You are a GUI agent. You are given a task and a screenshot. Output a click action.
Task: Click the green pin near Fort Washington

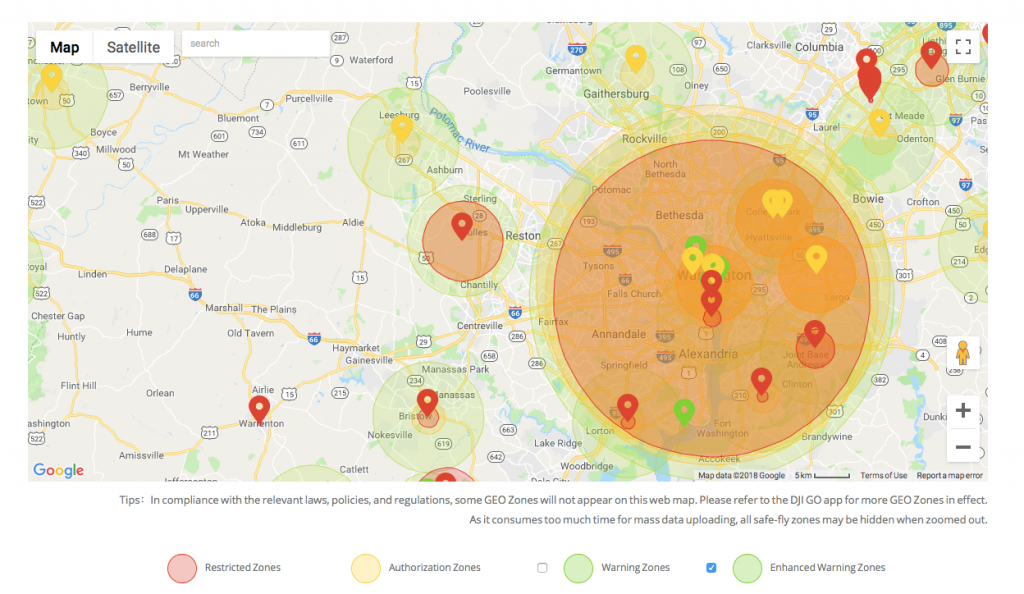click(x=684, y=410)
